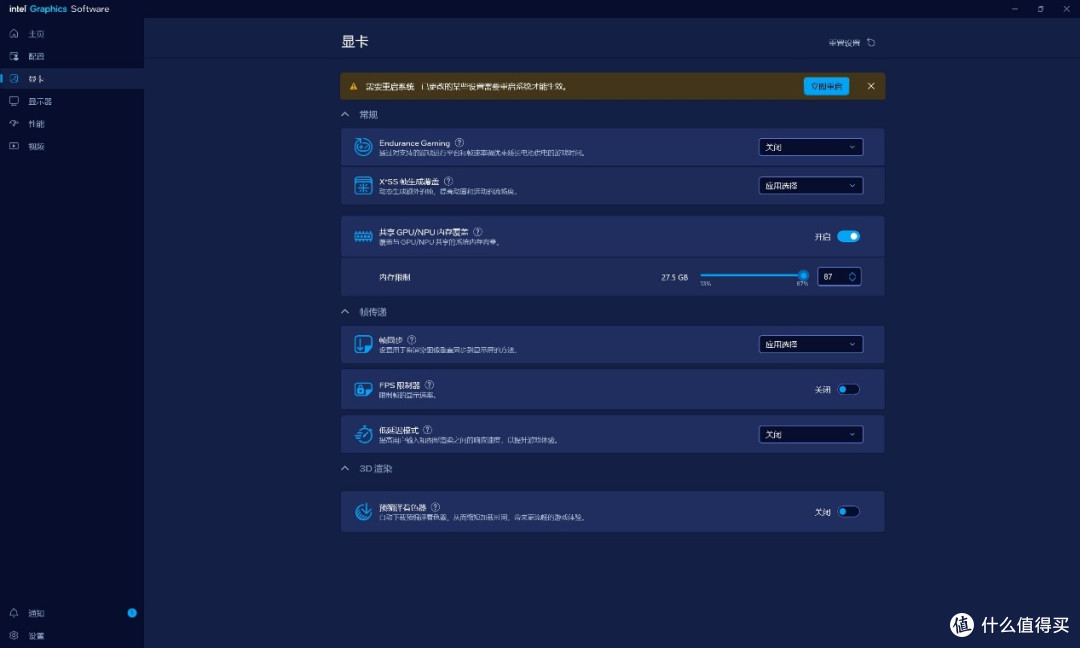The image size is (1080, 648).
Task: Dismiss the restart required banner
Action: point(871,86)
